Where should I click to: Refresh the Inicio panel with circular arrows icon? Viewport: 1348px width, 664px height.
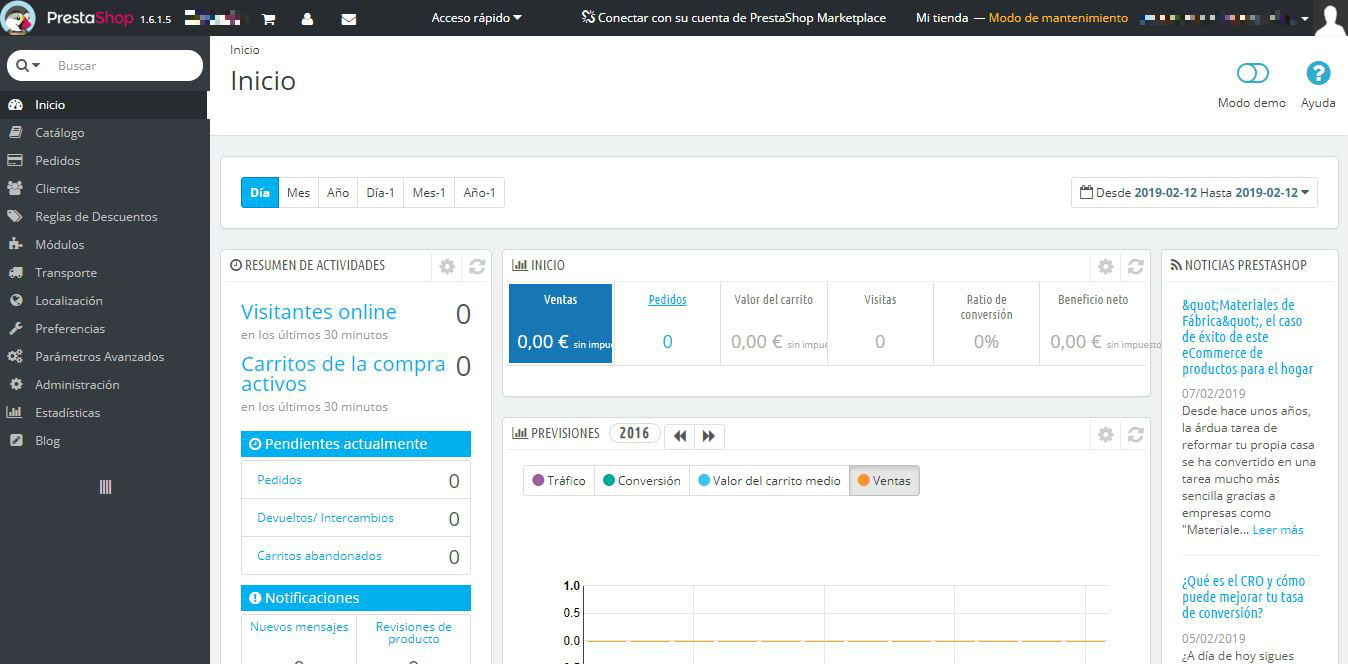pos(1135,266)
